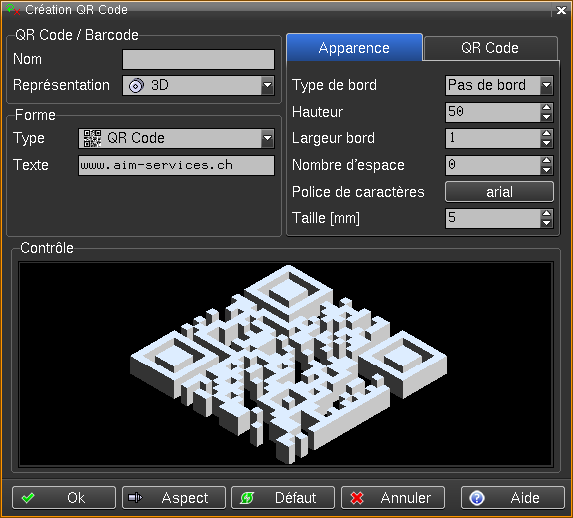This screenshot has height=518, width=573.
Task: Switch to the QR Code tab
Action: tap(490, 48)
